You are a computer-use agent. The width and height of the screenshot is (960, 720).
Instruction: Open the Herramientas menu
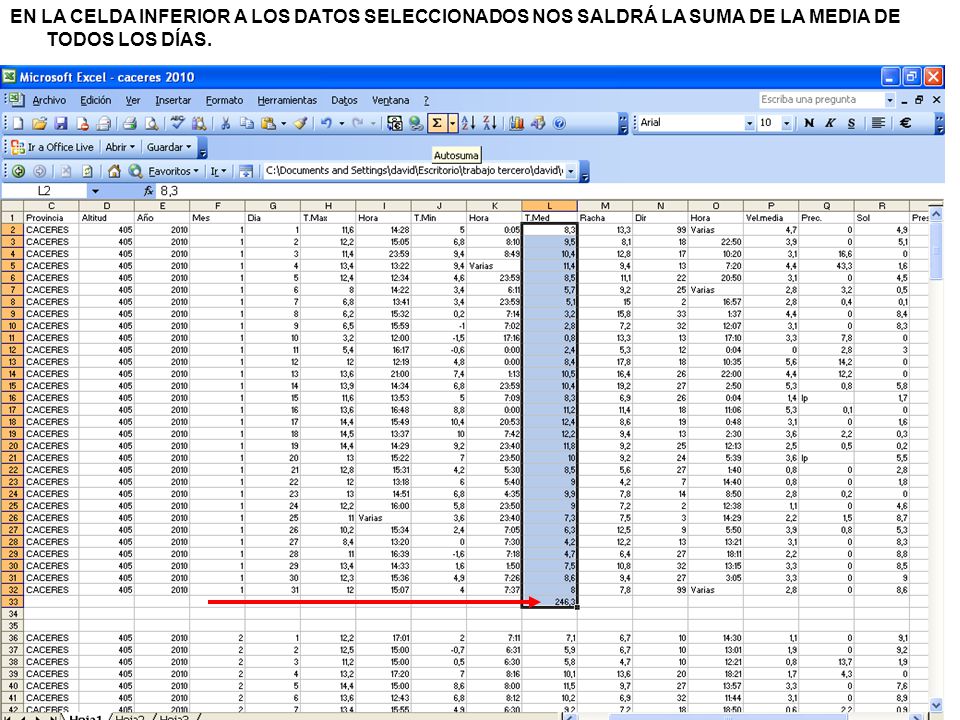[287, 100]
